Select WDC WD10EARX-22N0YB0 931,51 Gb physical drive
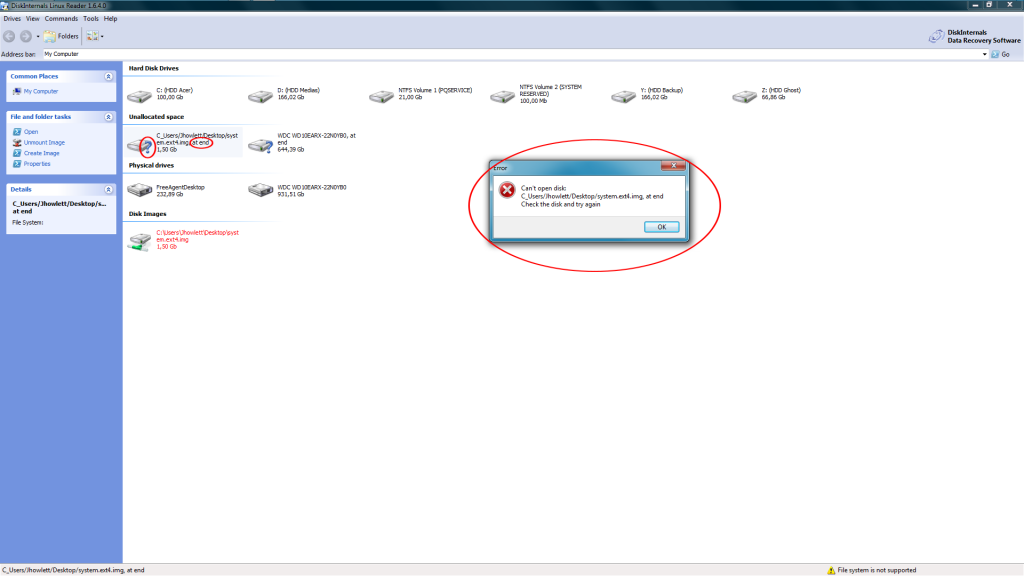The height and width of the screenshot is (576, 1024). pyautogui.click(x=260, y=190)
